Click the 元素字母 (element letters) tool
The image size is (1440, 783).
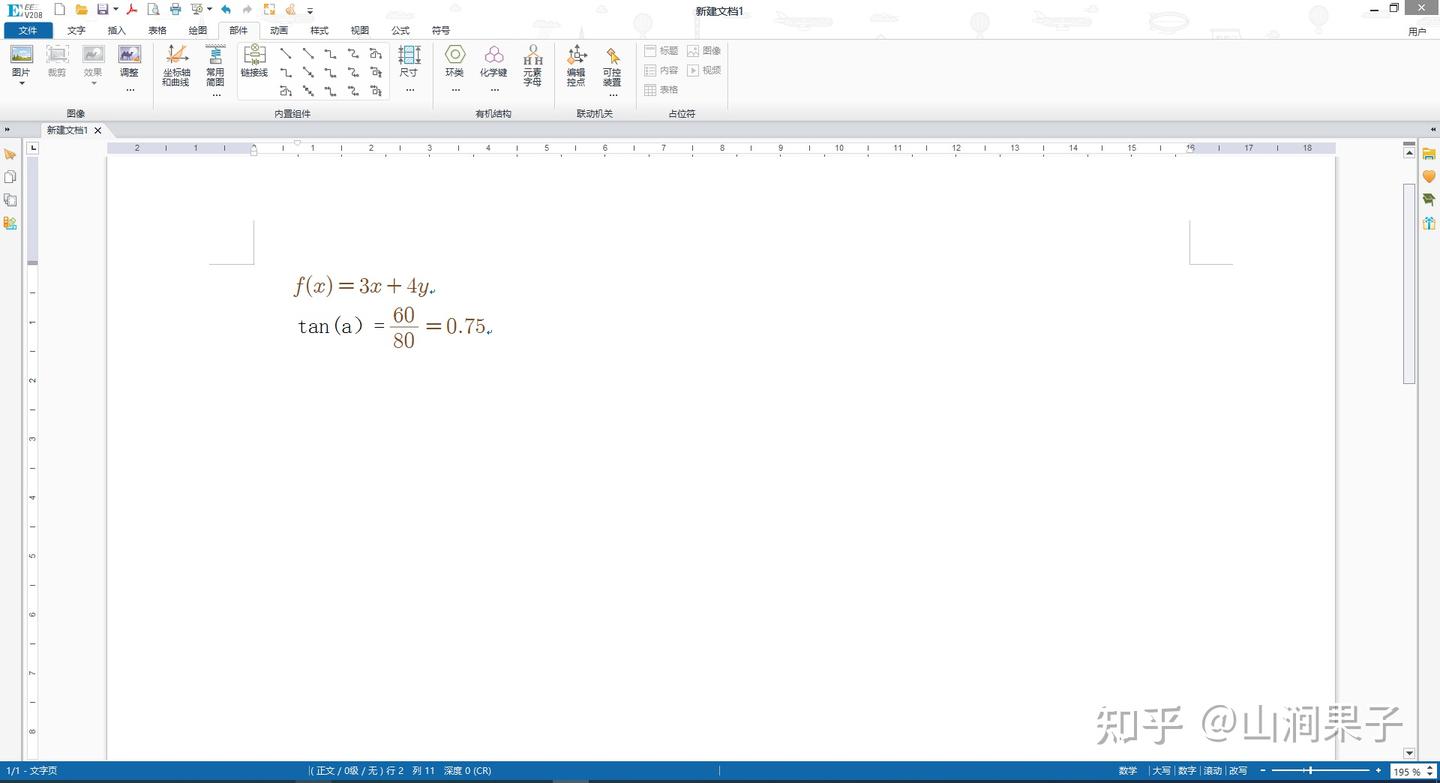pos(533,65)
